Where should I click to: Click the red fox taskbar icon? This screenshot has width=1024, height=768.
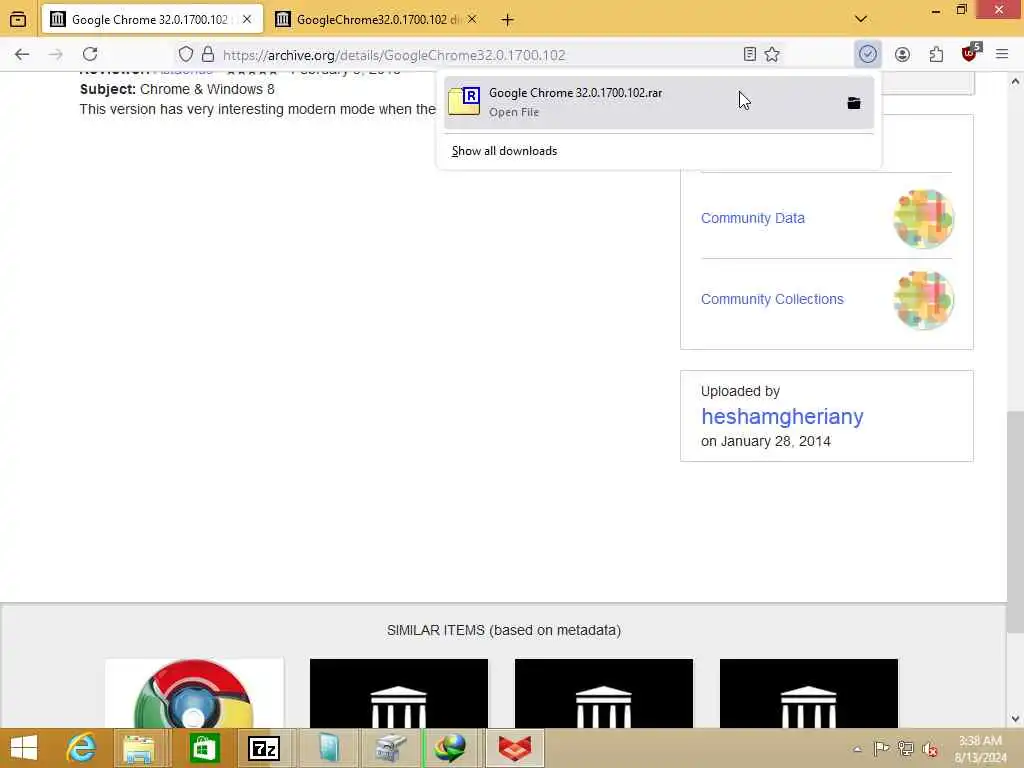[x=515, y=748]
